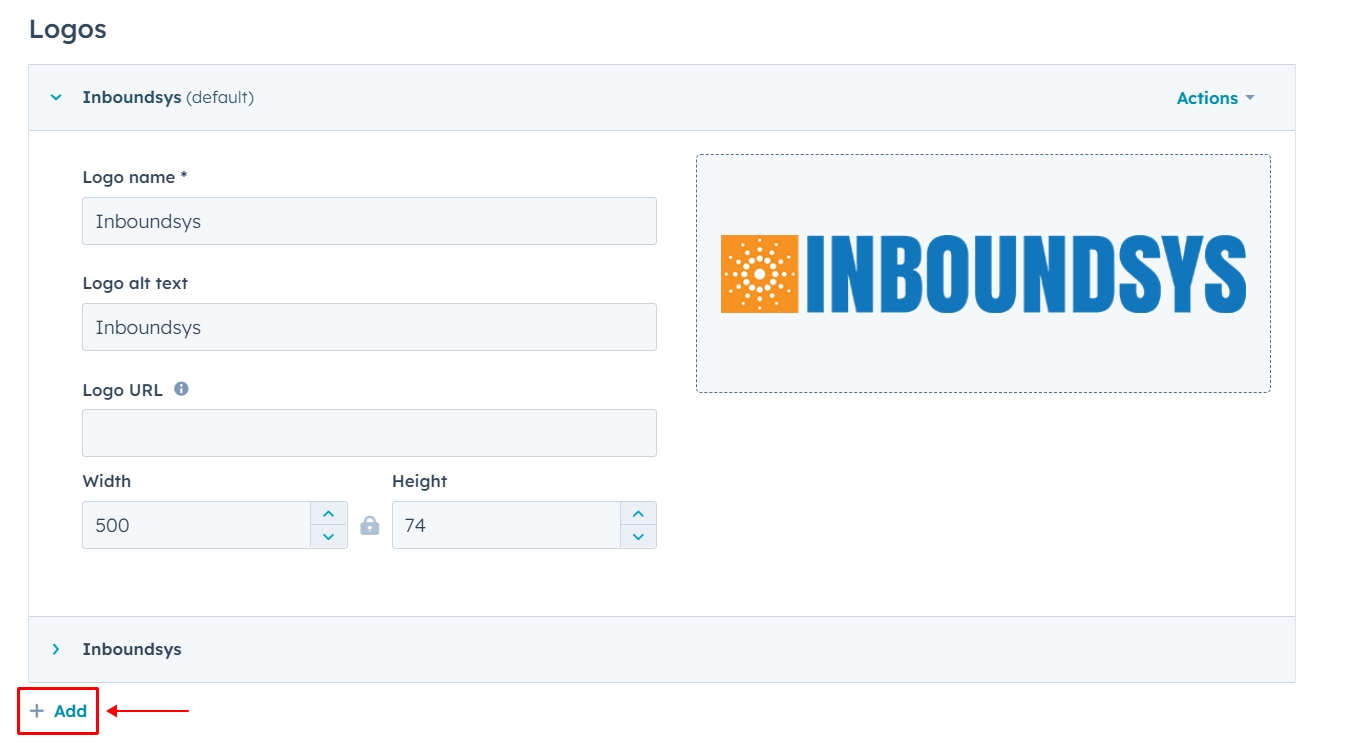Viewport: 1353px width, 742px height.
Task: Show the Logo URL info tooltip icon
Action: pos(181,389)
